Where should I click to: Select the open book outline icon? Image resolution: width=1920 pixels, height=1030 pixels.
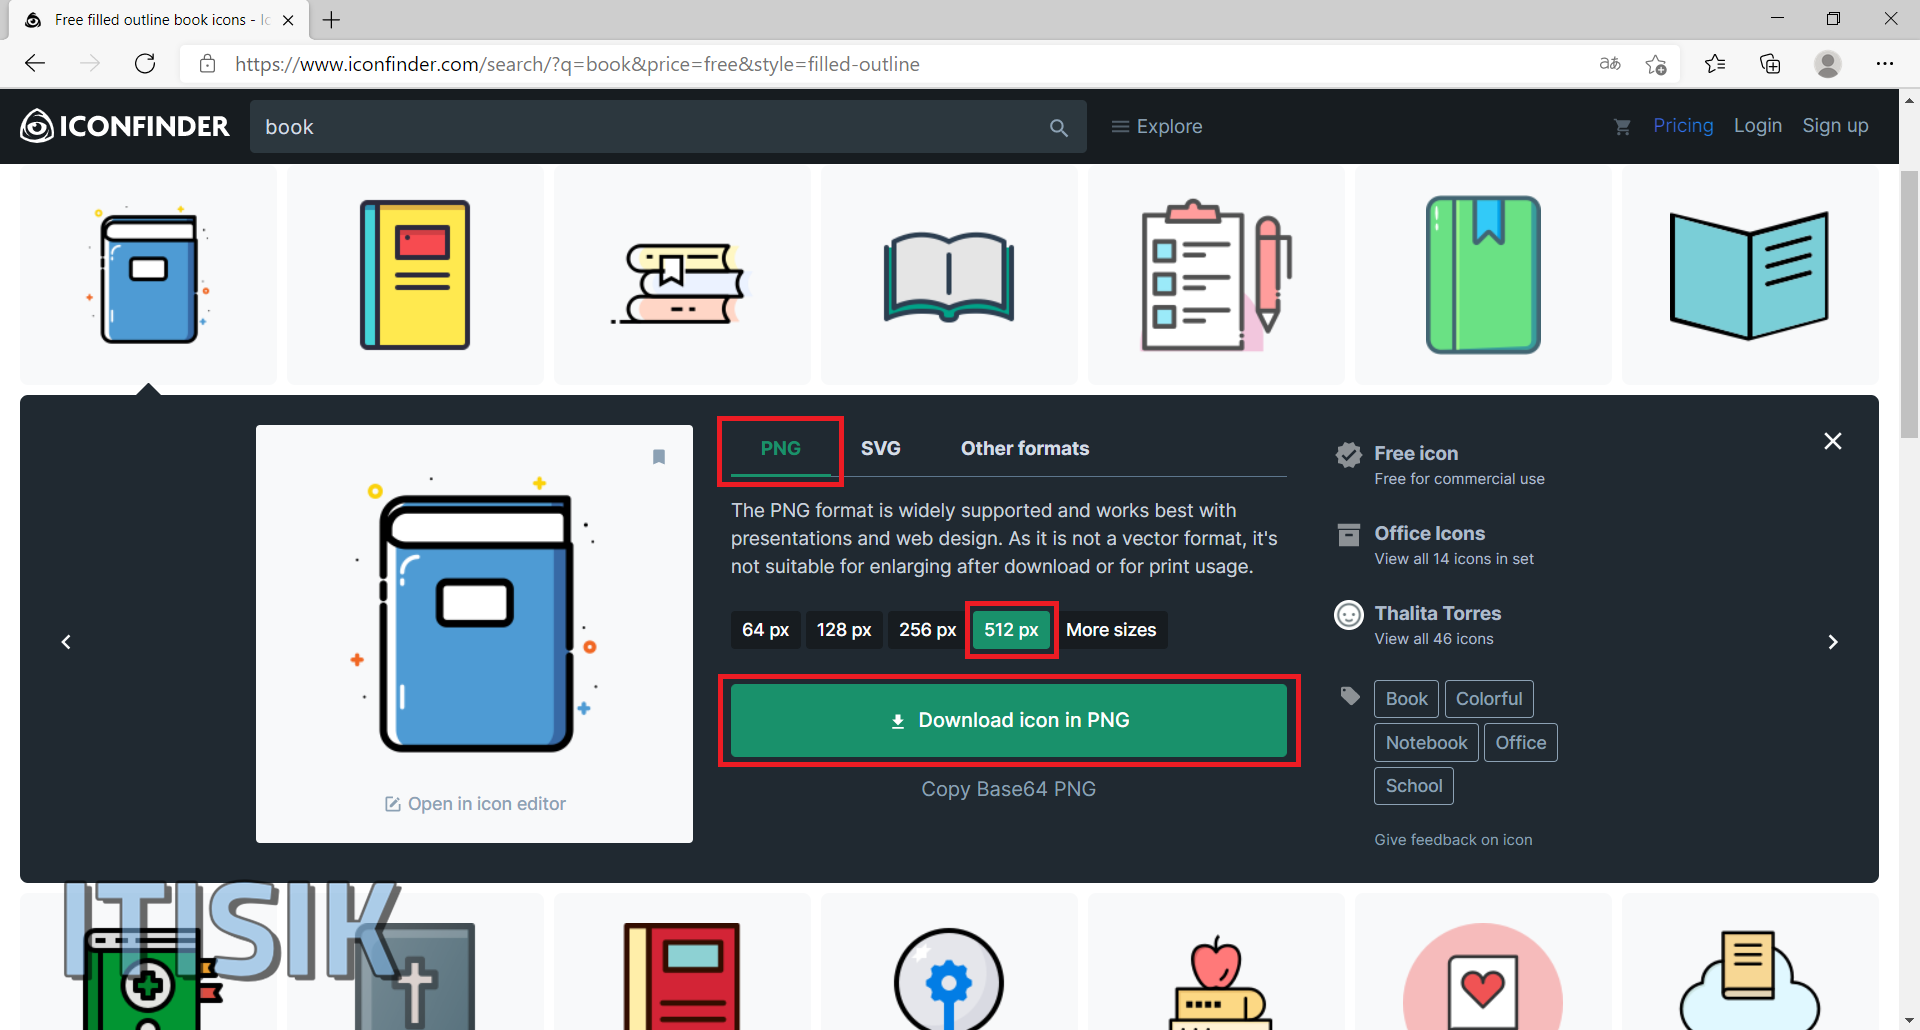click(949, 276)
